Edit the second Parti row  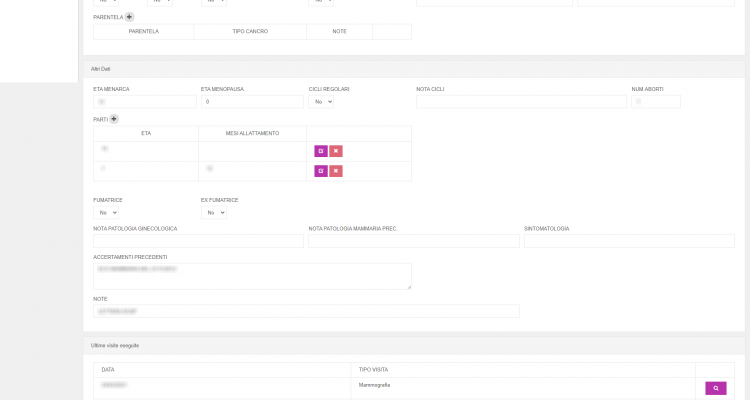pos(321,171)
